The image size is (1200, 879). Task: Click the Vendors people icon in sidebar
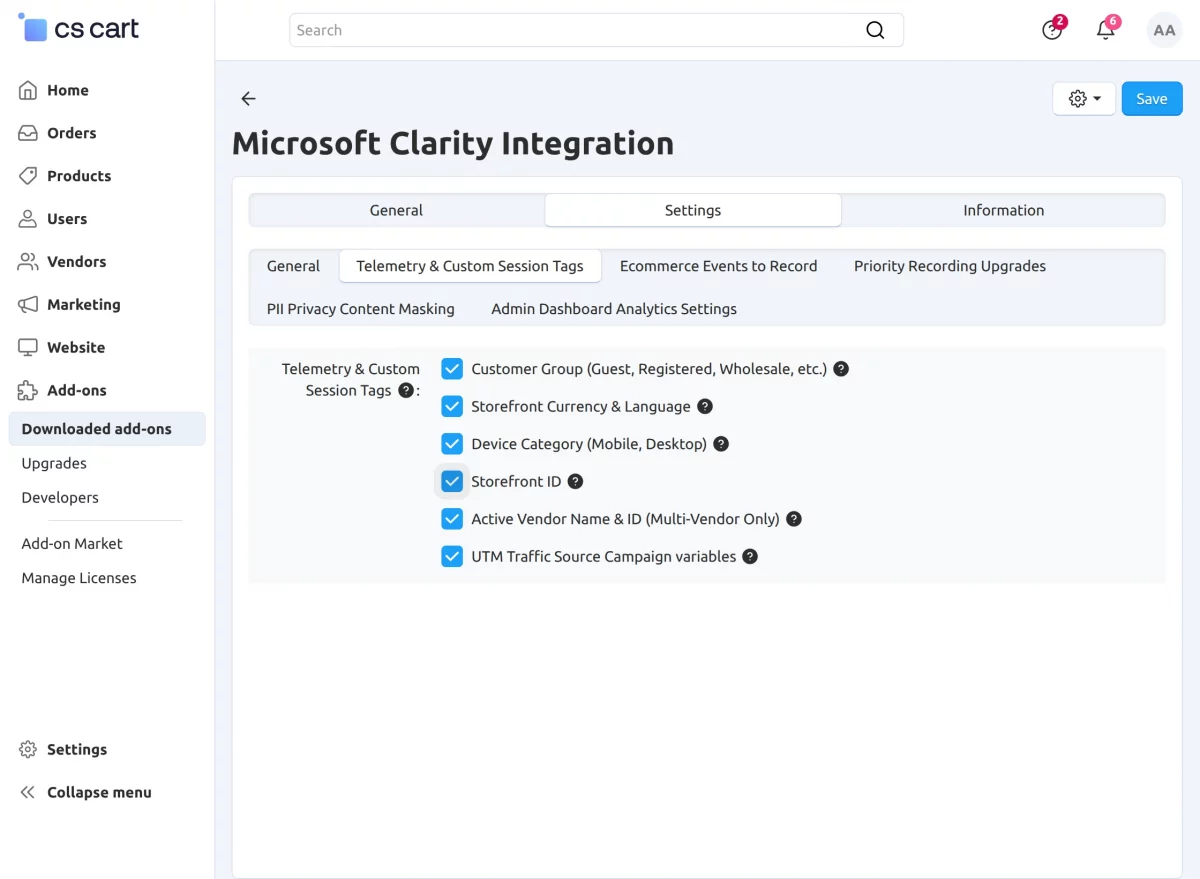pyautogui.click(x=28, y=262)
